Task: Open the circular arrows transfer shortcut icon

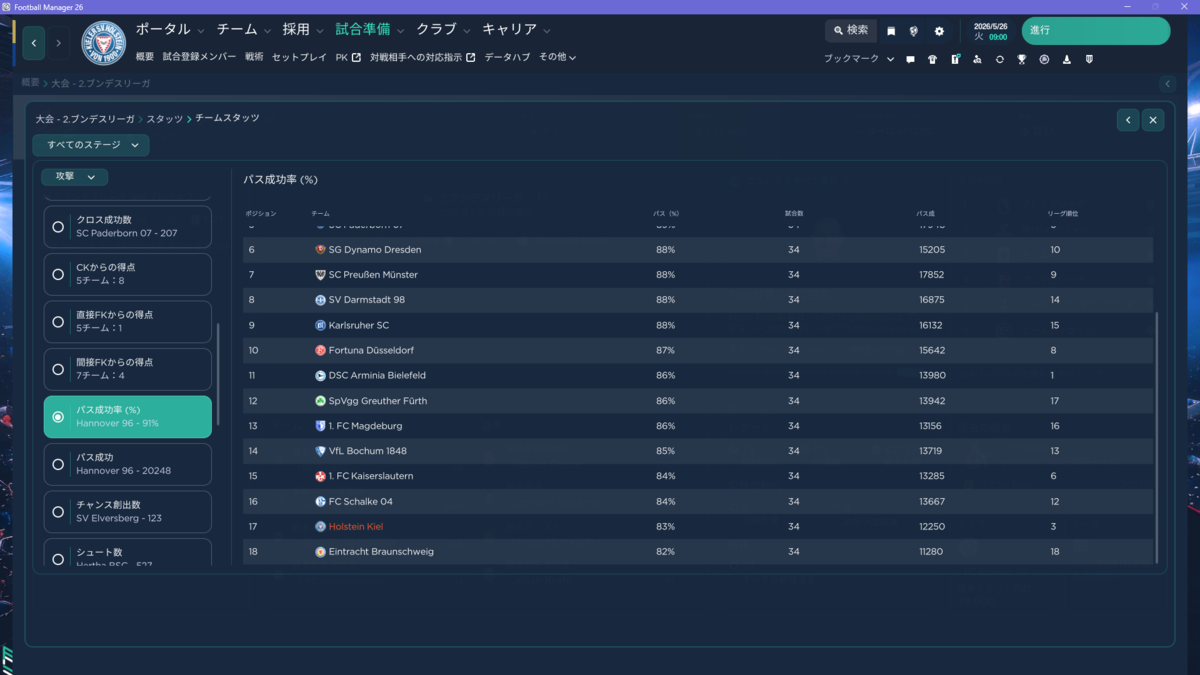Action: coord(999,59)
